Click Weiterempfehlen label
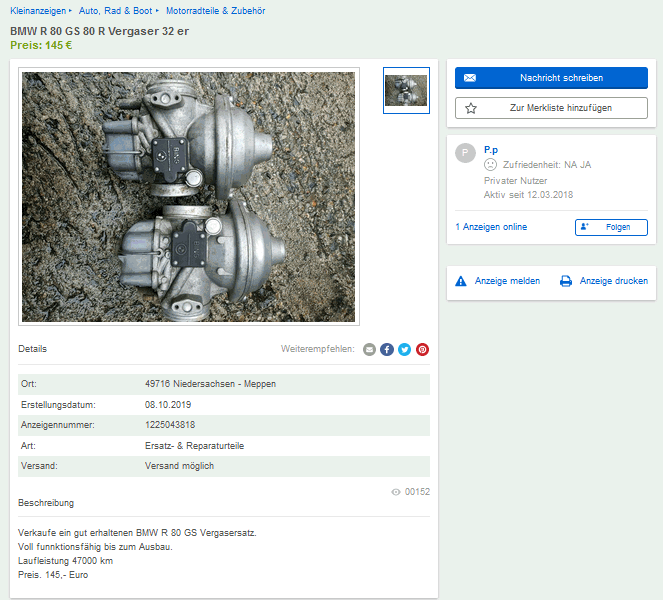Image resolution: width=663 pixels, height=600 pixels. pos(318,349)
